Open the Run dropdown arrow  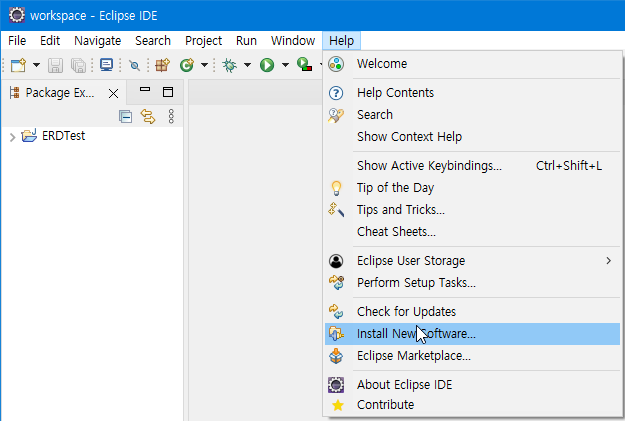(x=285, y=65)
